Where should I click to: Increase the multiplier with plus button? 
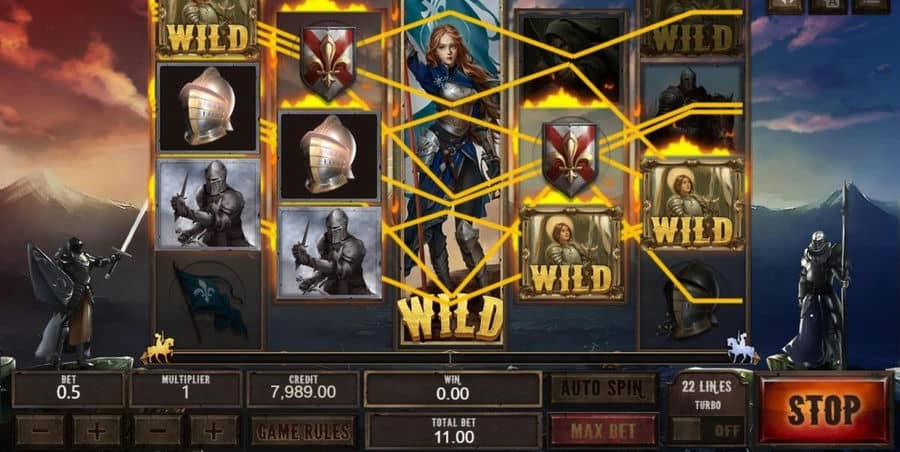point(214,430)
